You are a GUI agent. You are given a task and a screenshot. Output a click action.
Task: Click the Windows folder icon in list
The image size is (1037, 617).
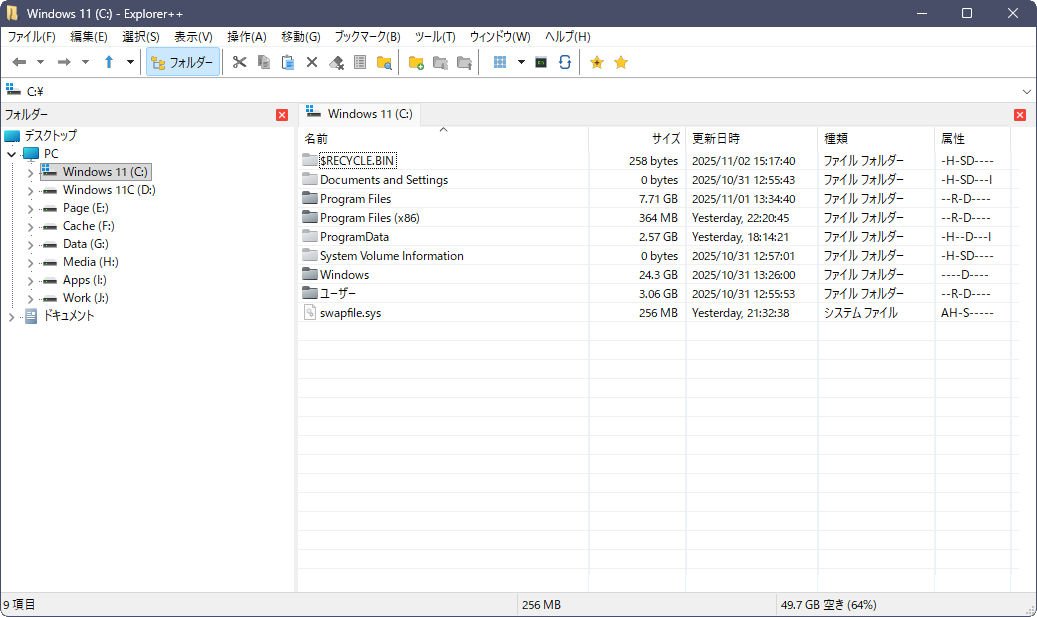click(x=310, y=274)
